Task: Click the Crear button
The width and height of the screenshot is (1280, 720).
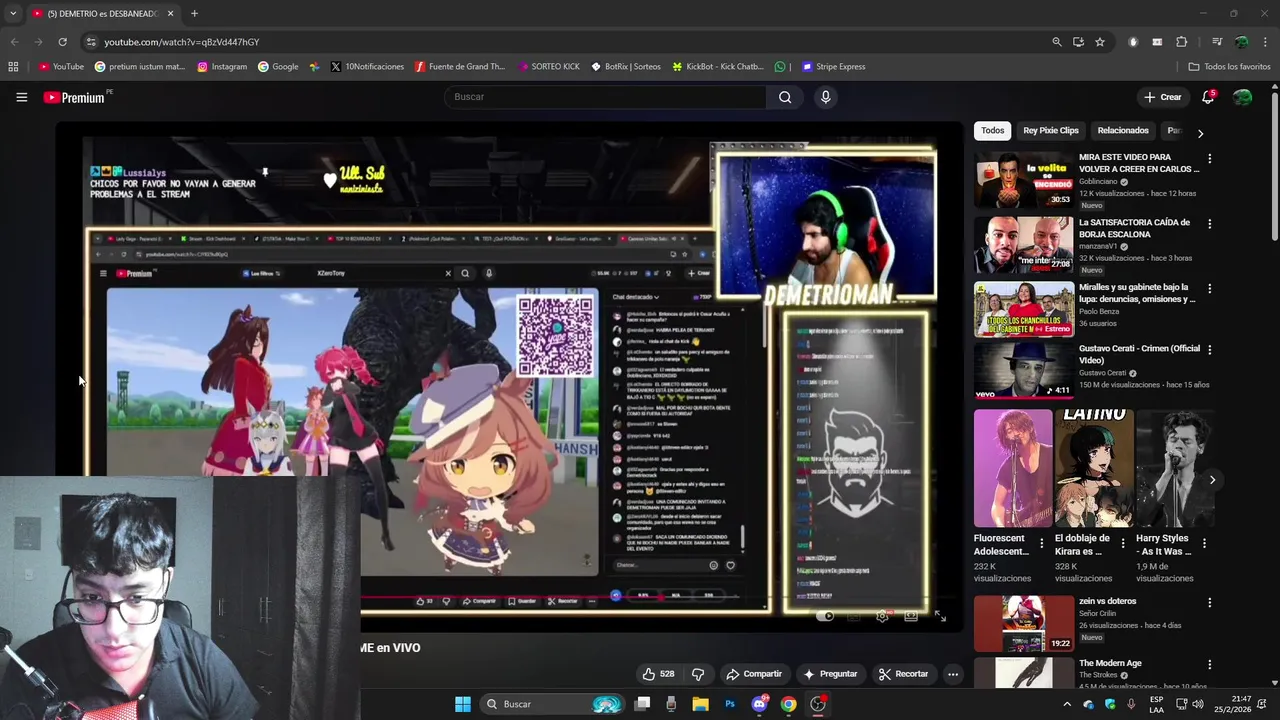Action: (x=1162, y=97)
